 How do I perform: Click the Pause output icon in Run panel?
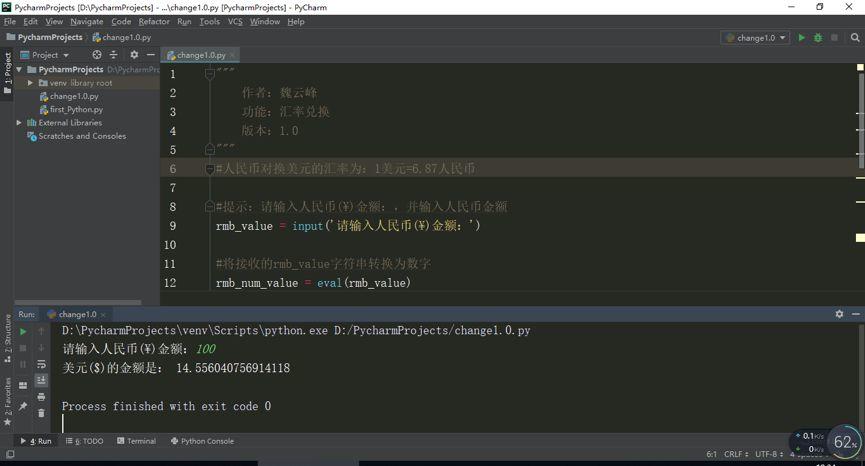click(23, 365)
